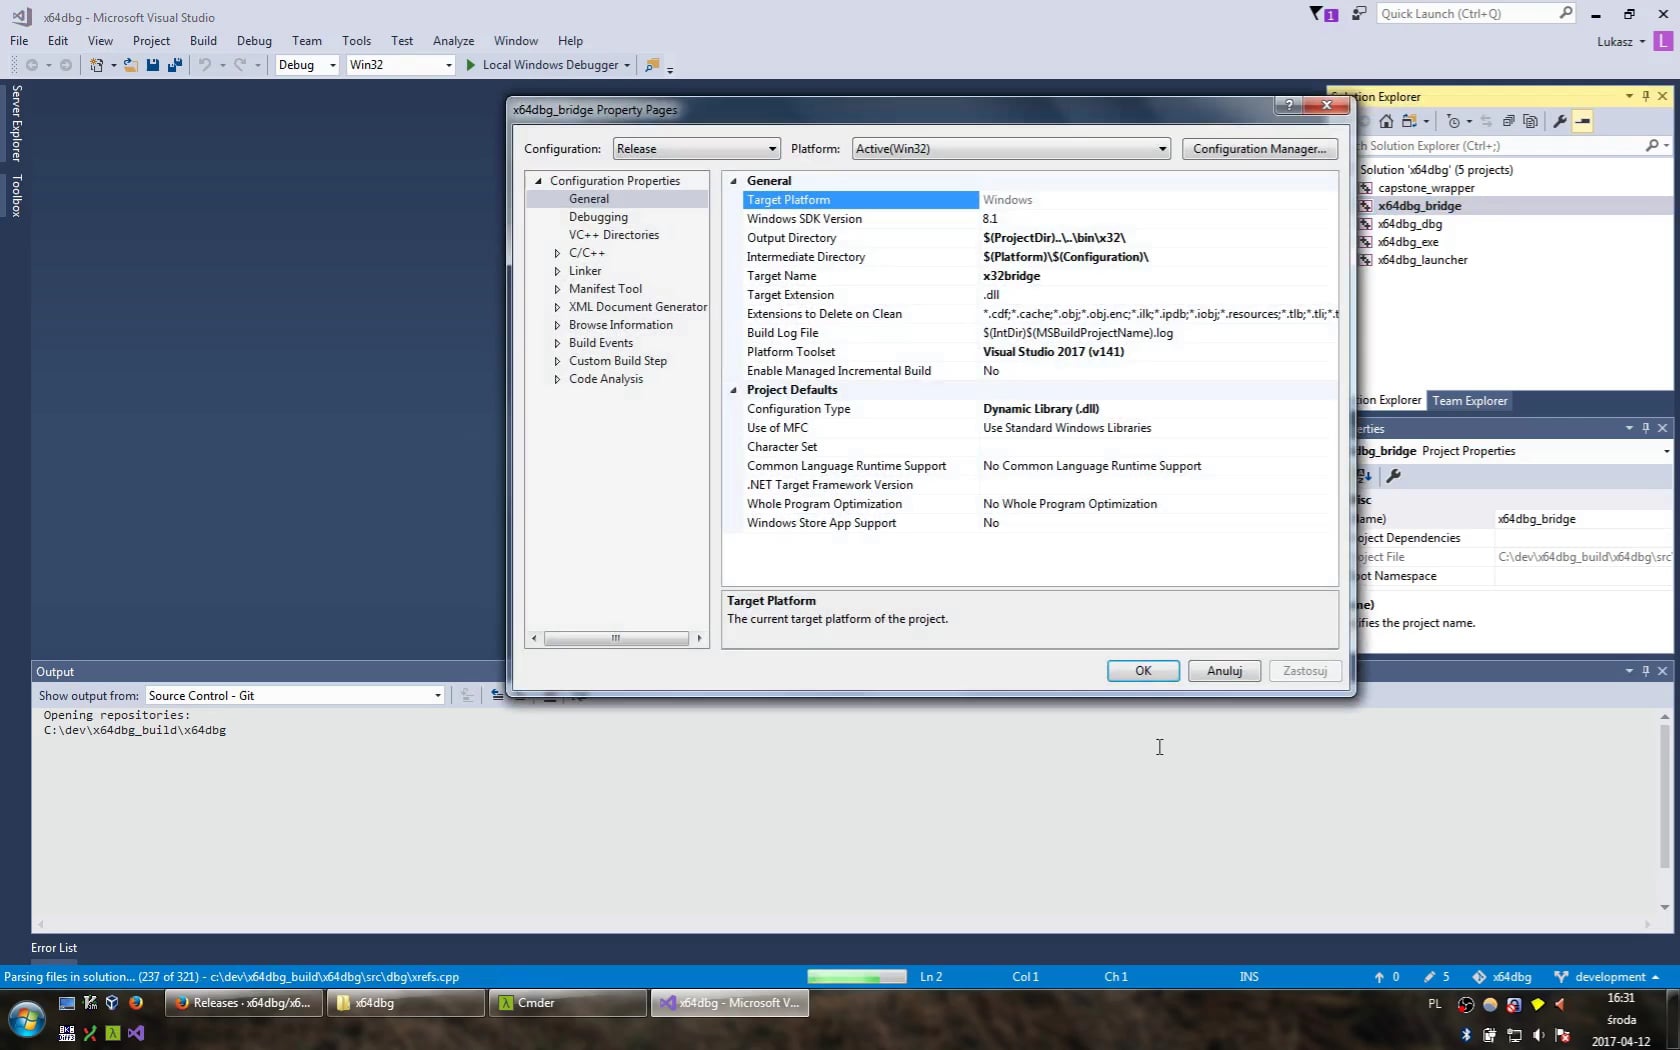Open the Toolbox side tab
The height and width of the screenshot is (1050, 1680).
(x=16, y=195)
